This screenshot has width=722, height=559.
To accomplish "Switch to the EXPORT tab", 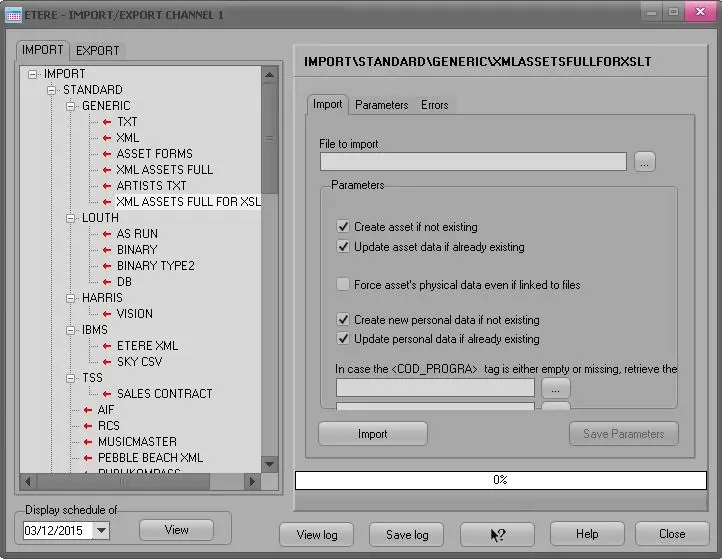I will (x=97, y=50).
